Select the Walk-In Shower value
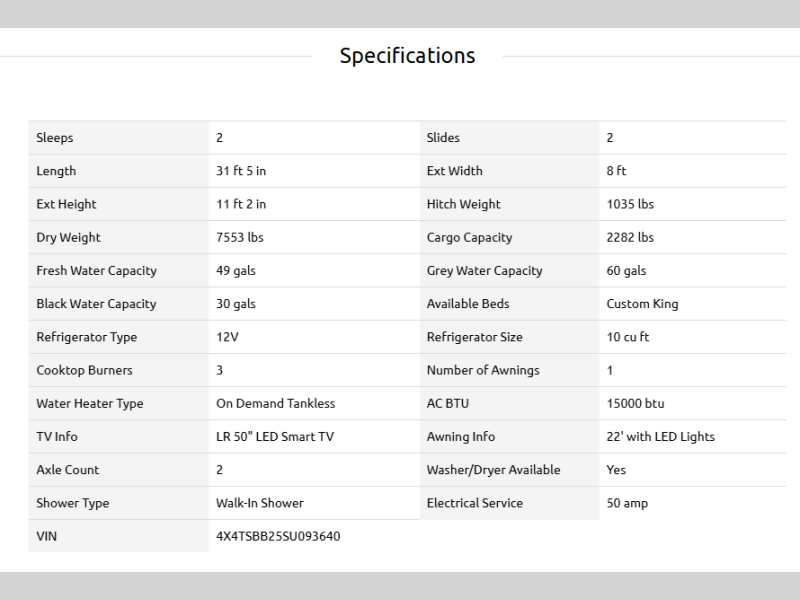This screenshot has width=800, height=600. click(260, 503)
